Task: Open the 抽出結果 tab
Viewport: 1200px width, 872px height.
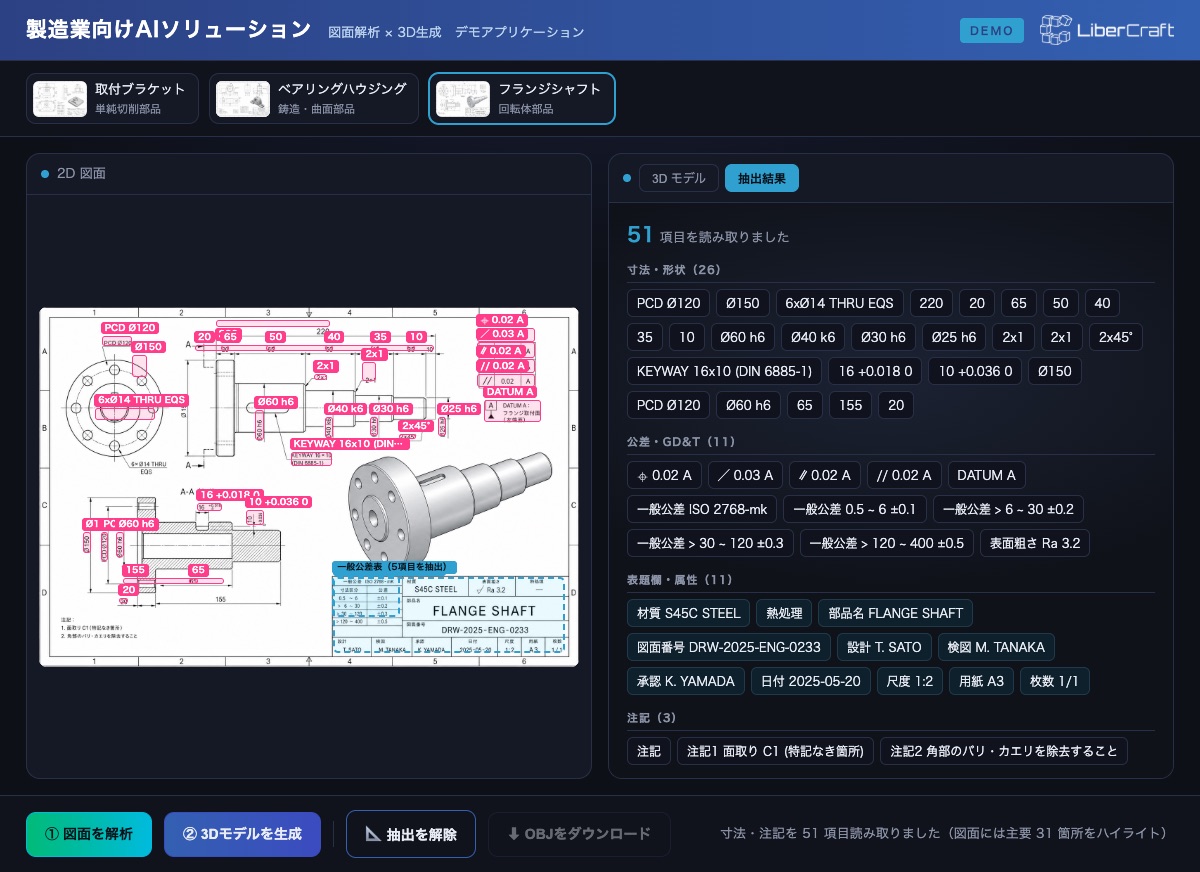Action: point(762,179)
